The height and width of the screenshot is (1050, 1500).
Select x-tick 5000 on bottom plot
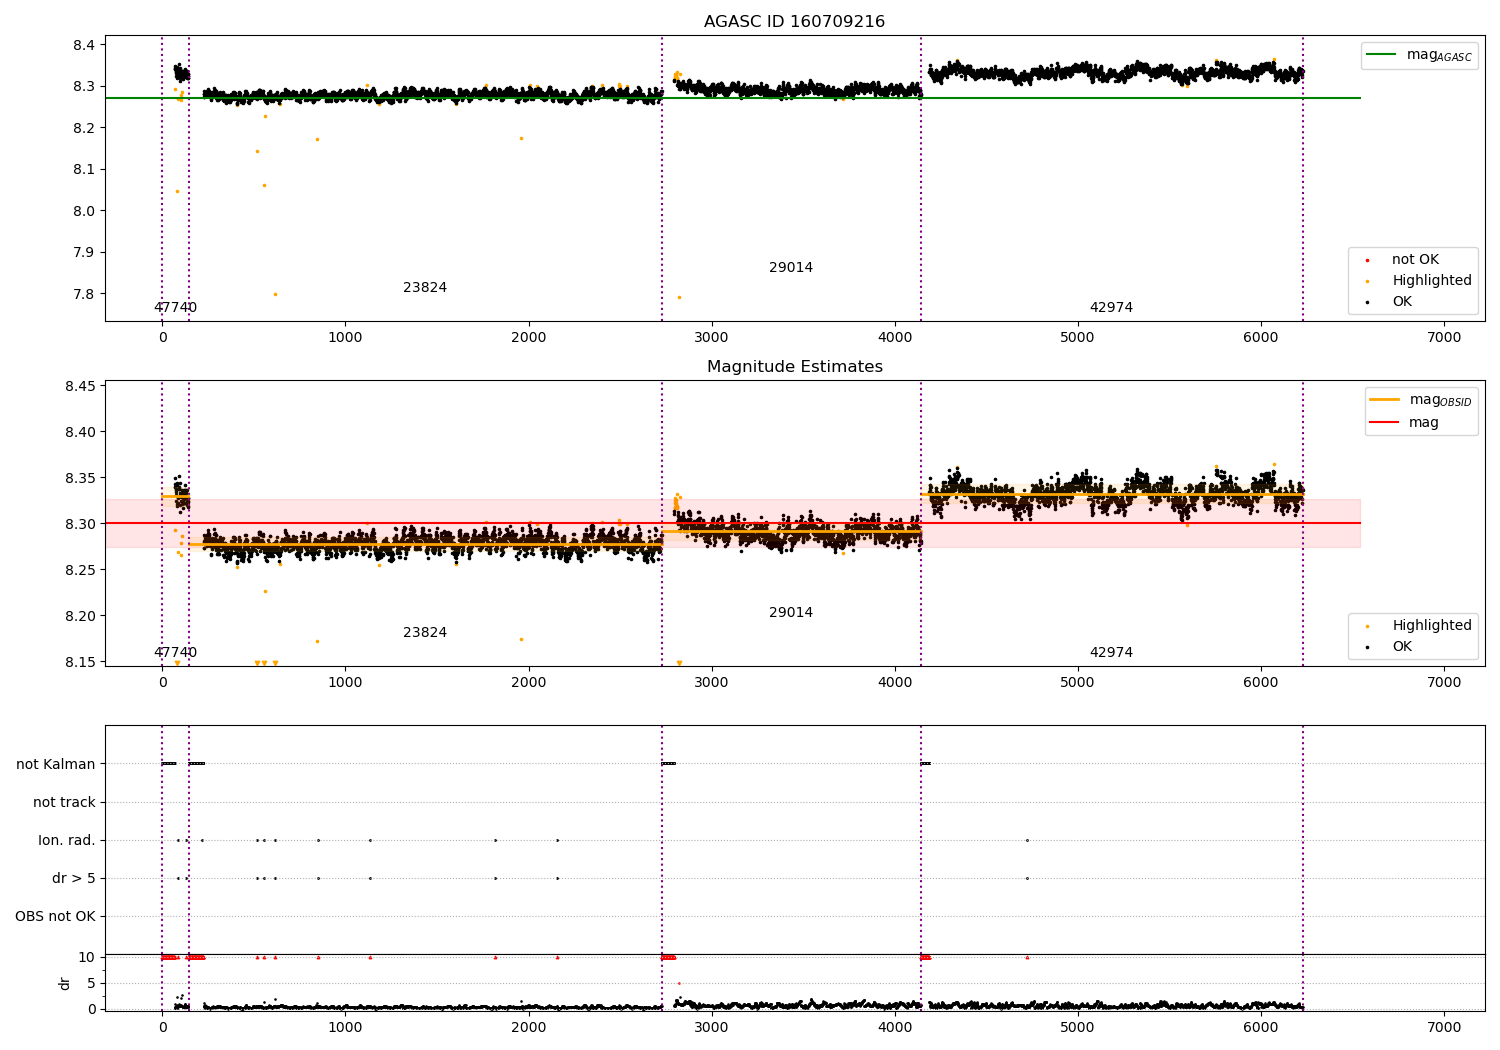1078,1027
